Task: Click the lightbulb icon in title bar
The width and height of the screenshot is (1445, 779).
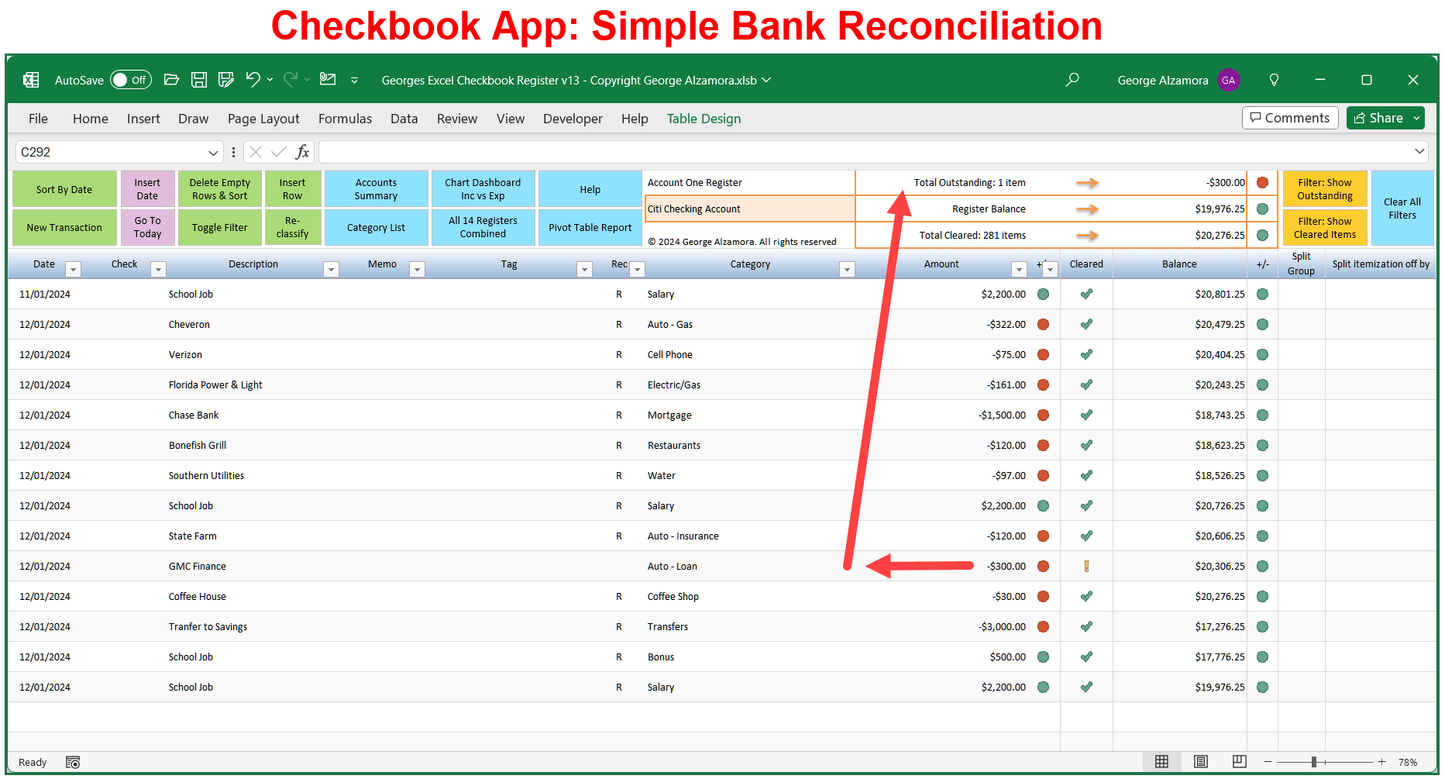Action: click(1274, 80)
